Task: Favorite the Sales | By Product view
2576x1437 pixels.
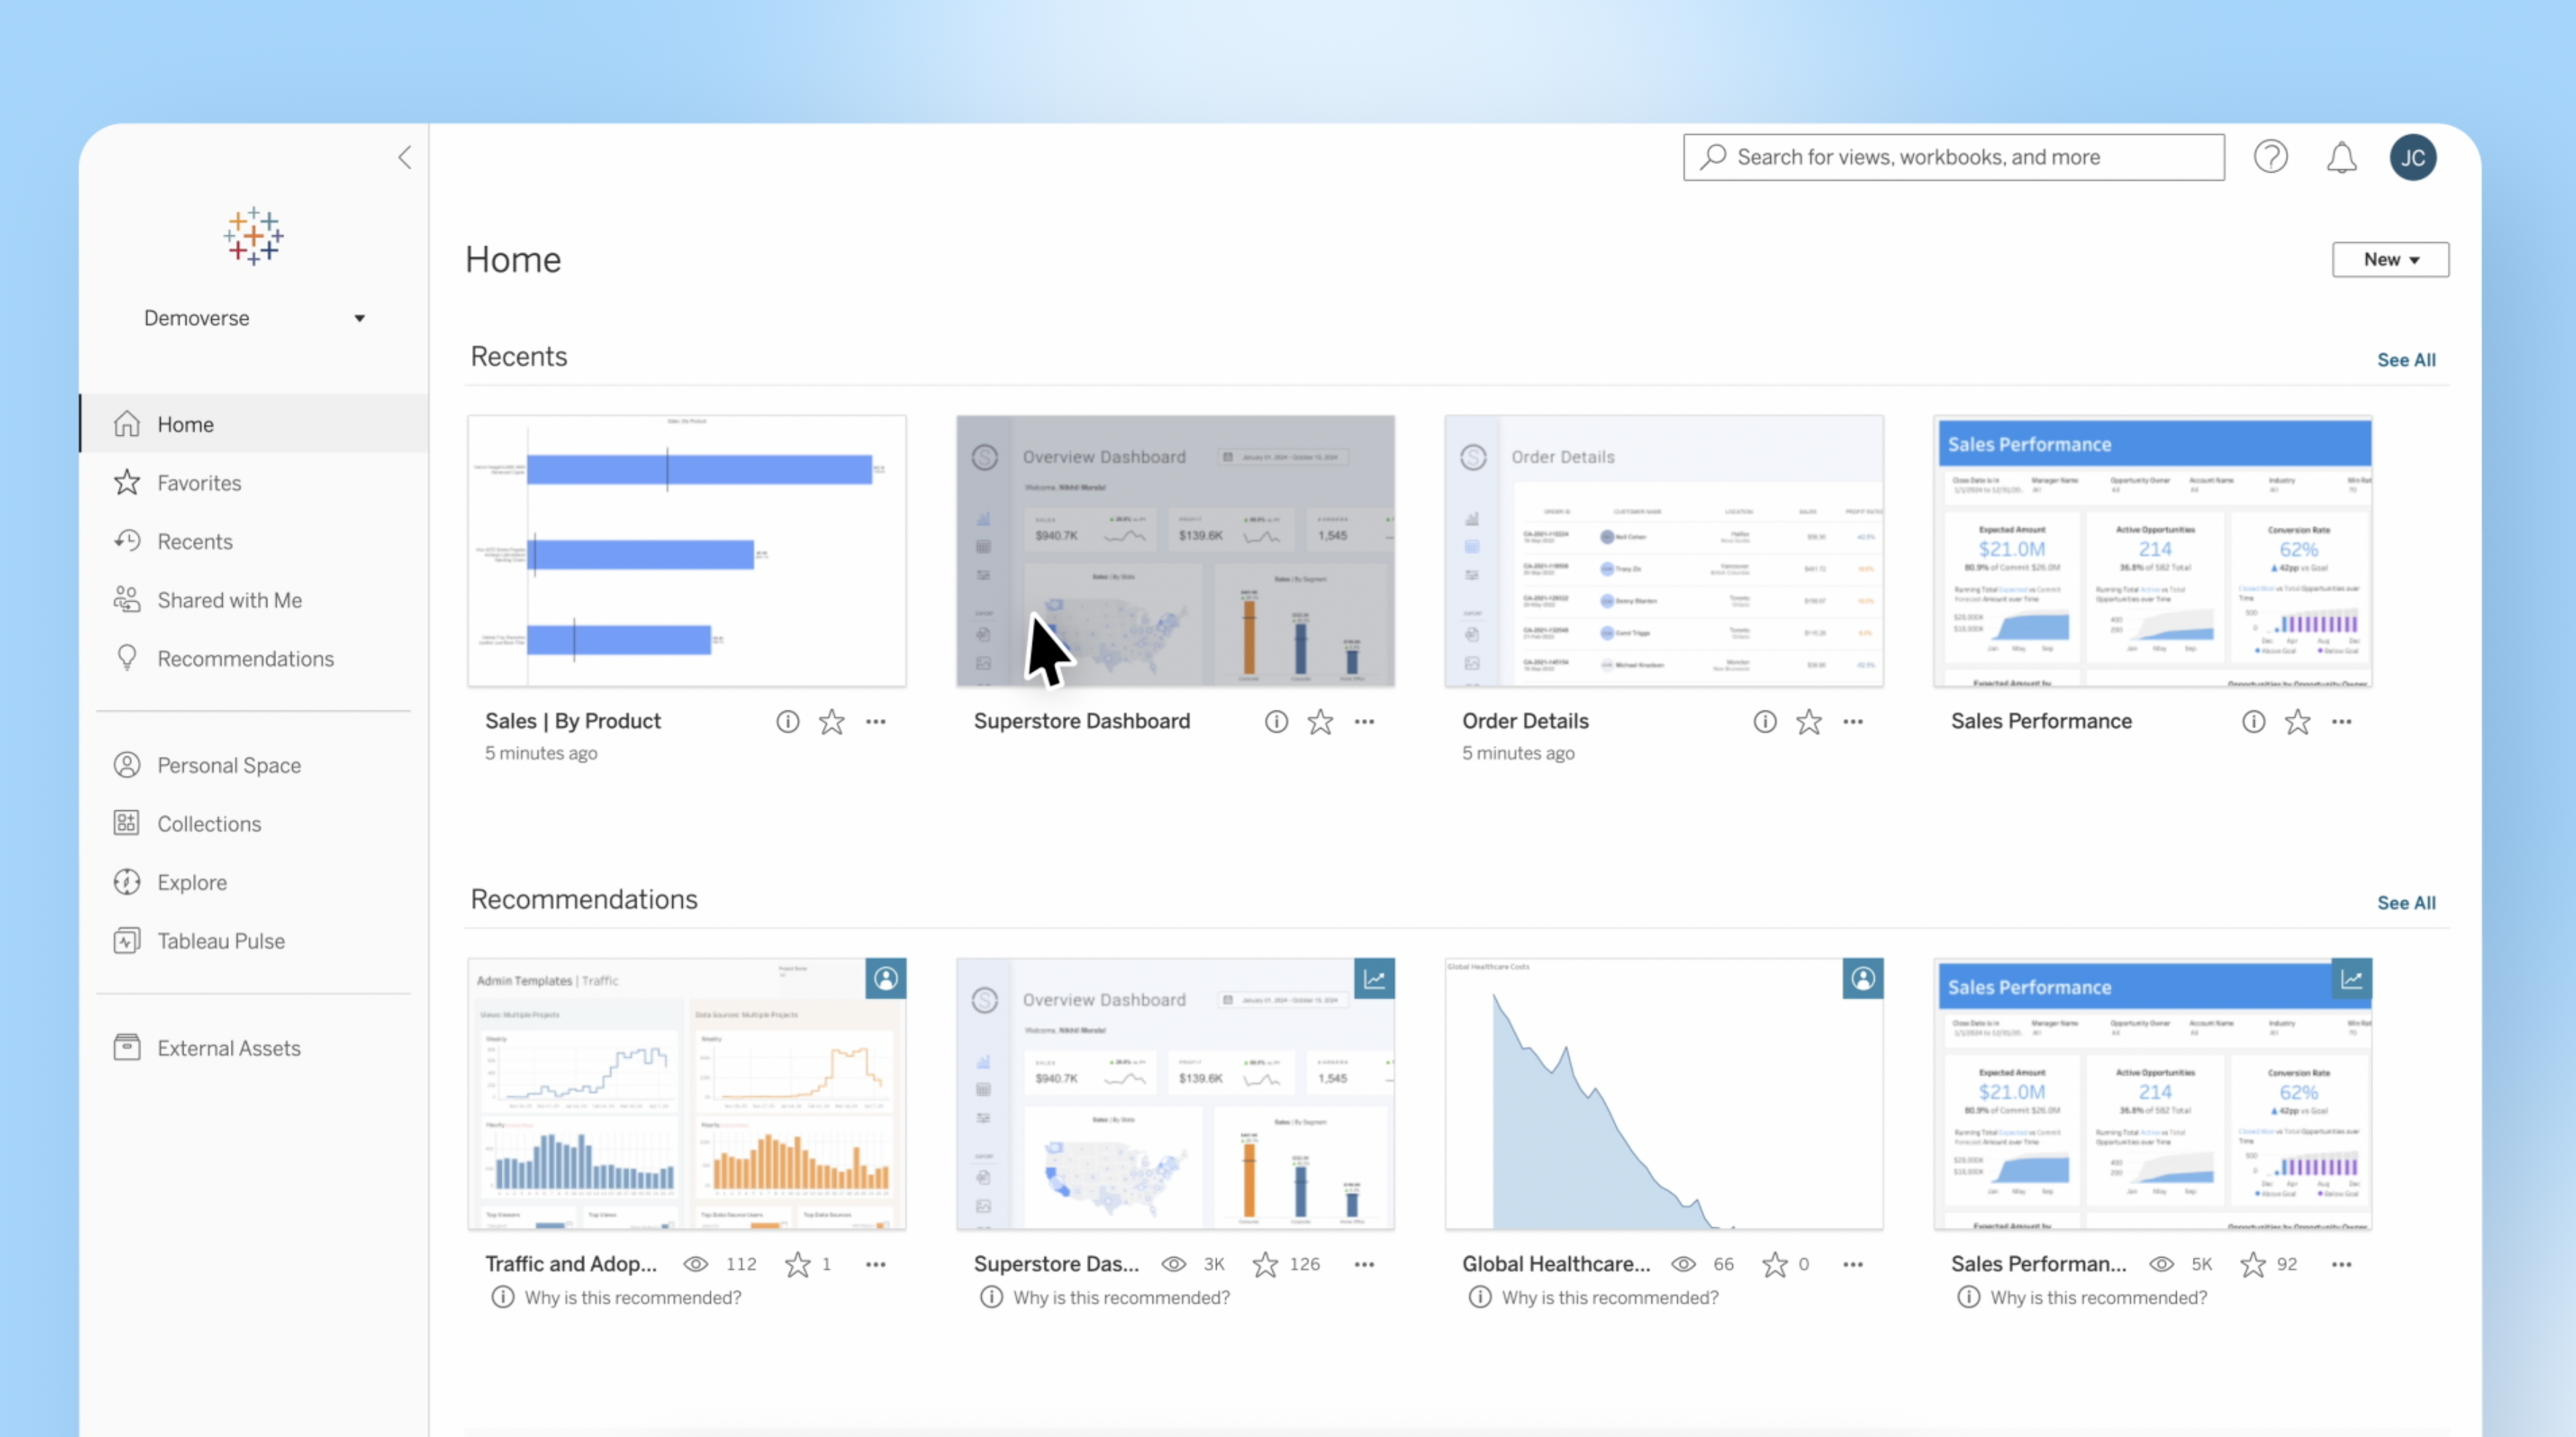Action: [x=831, y=721]
